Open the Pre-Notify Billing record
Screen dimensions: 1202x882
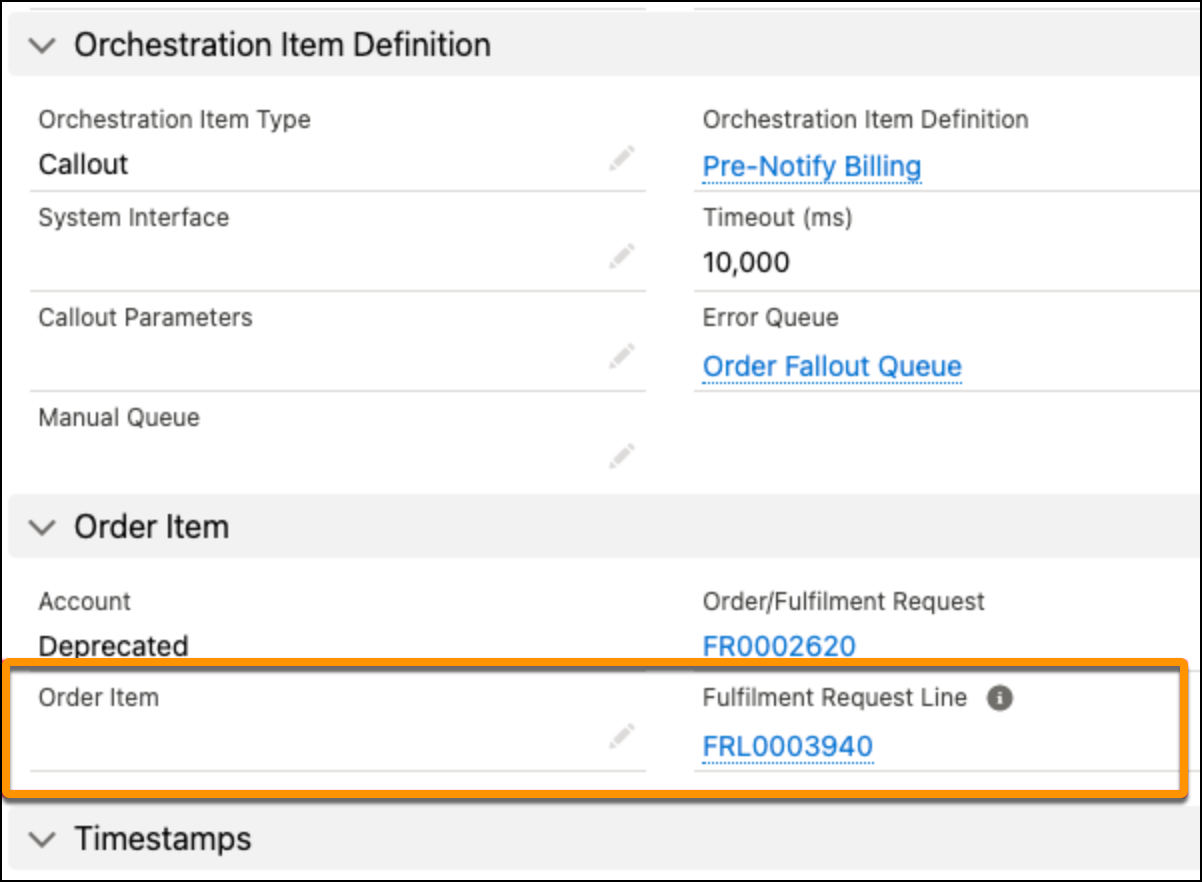[812, 167]
